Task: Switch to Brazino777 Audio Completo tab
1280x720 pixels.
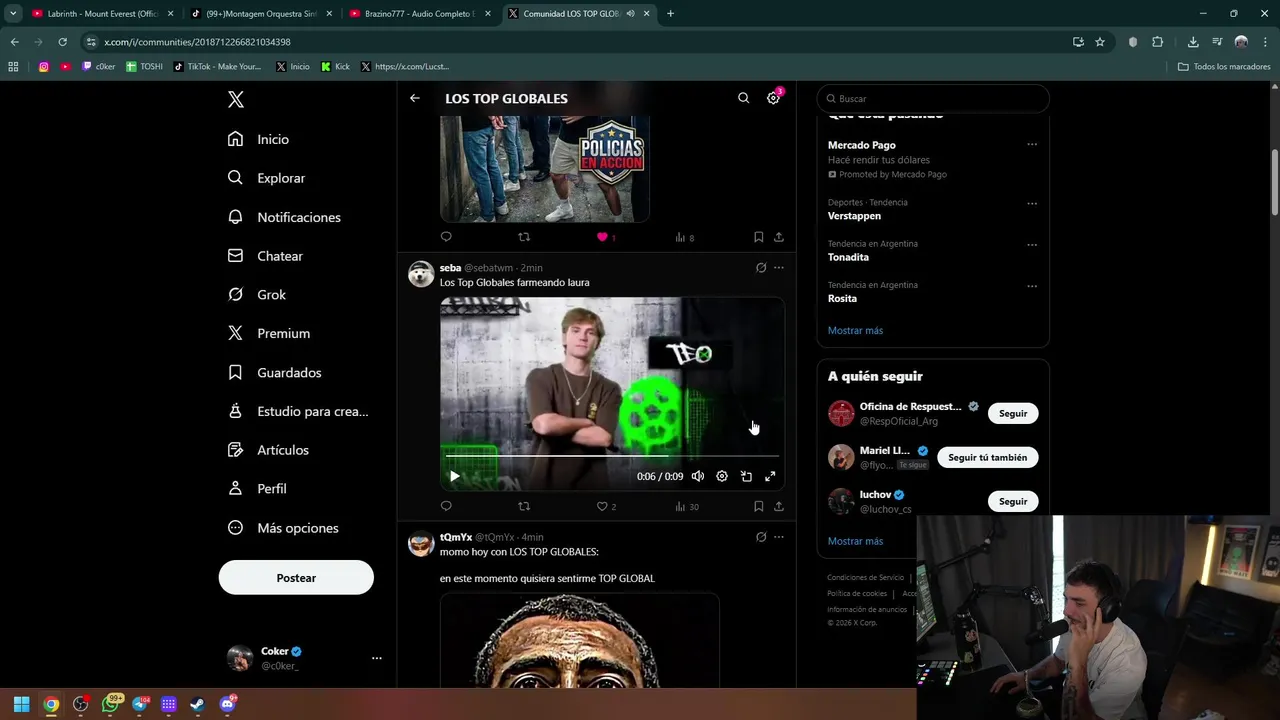Action: click(x=420, y=14)
